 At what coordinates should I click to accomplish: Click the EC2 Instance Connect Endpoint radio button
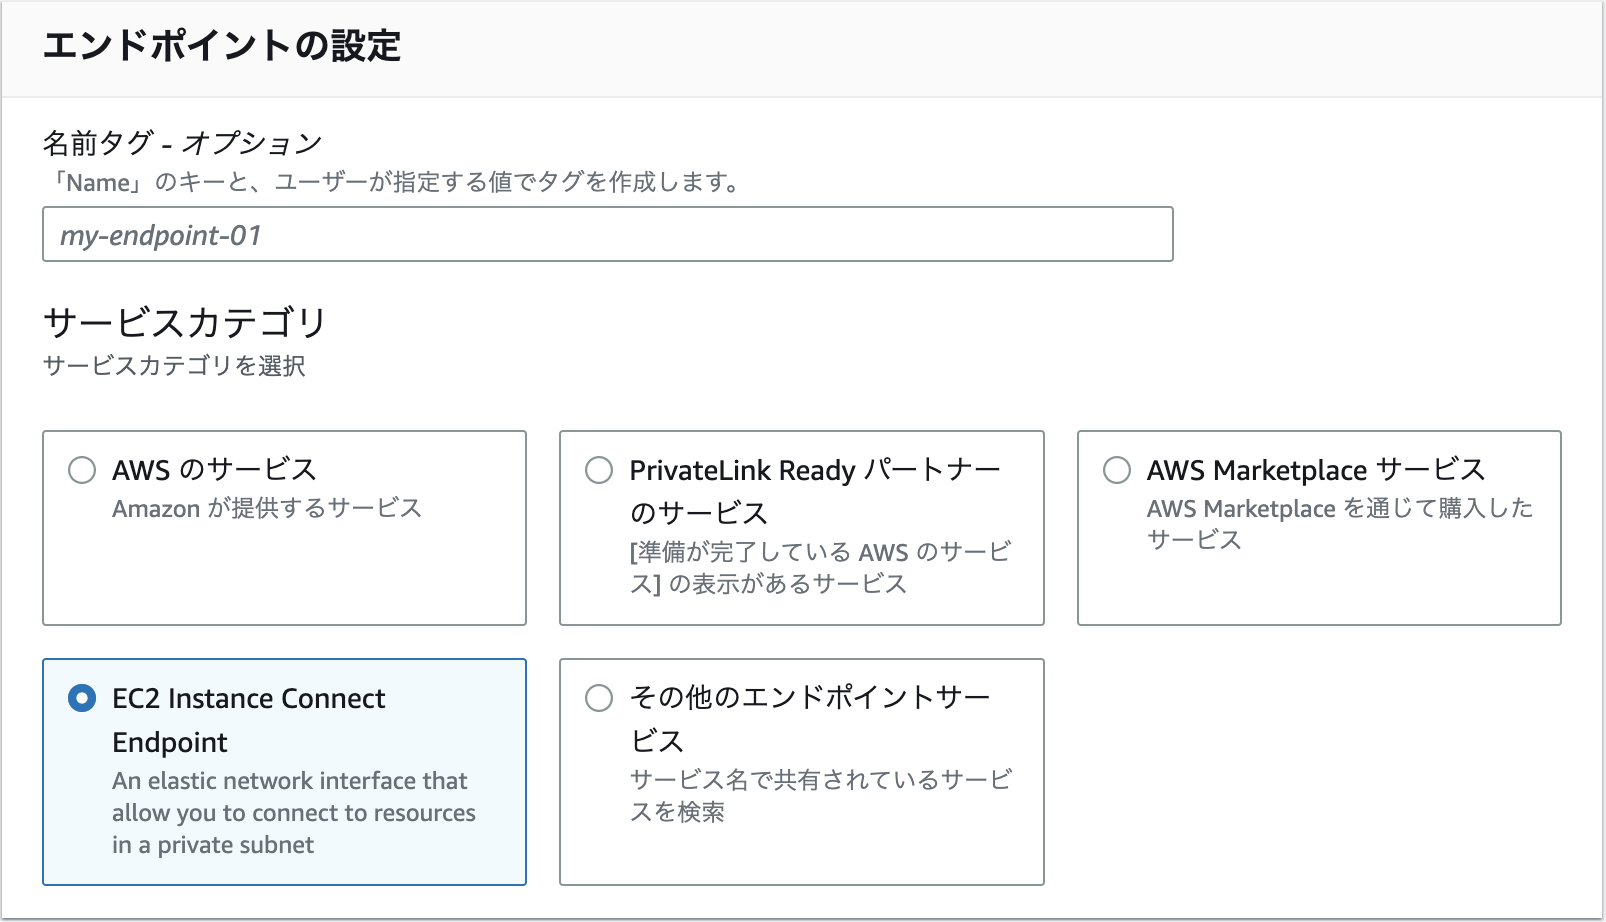(83, 698)
